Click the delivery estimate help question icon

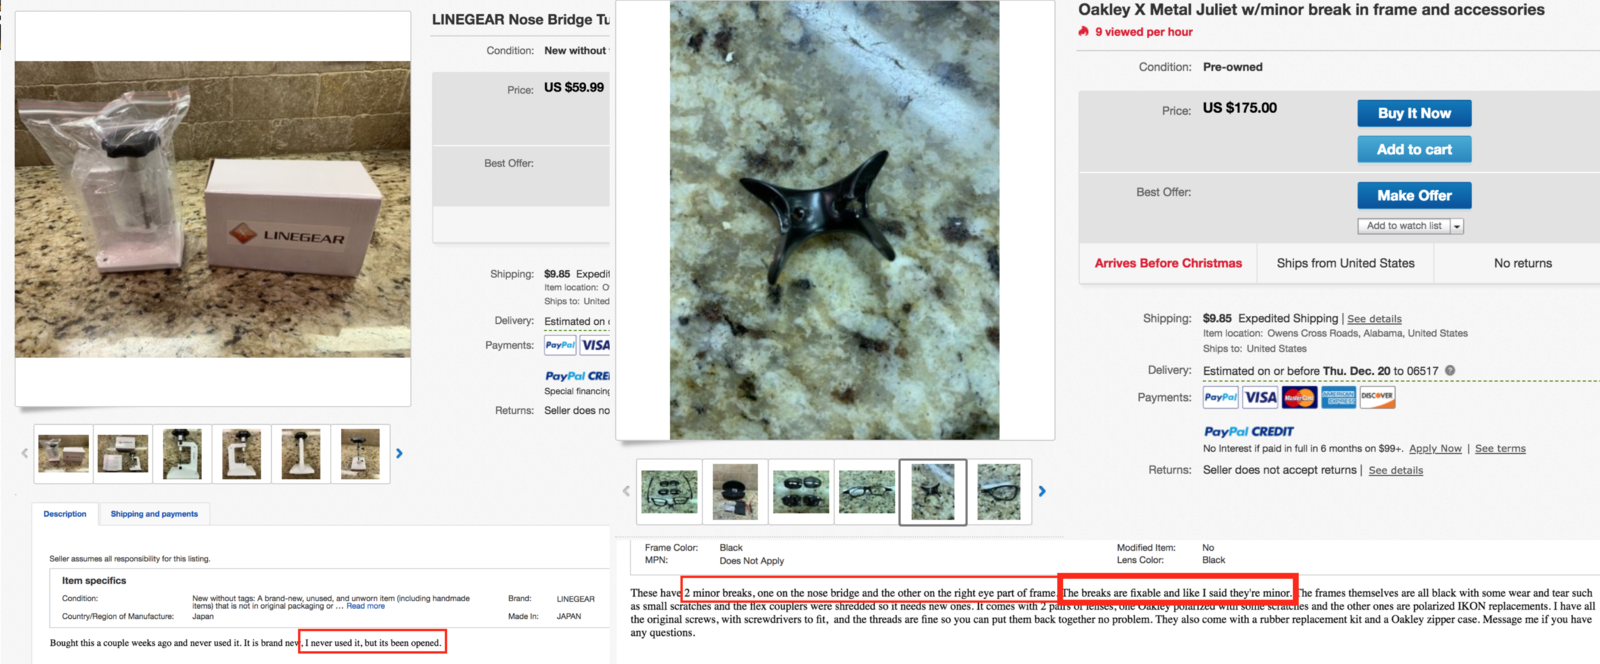click(1450, 371)
